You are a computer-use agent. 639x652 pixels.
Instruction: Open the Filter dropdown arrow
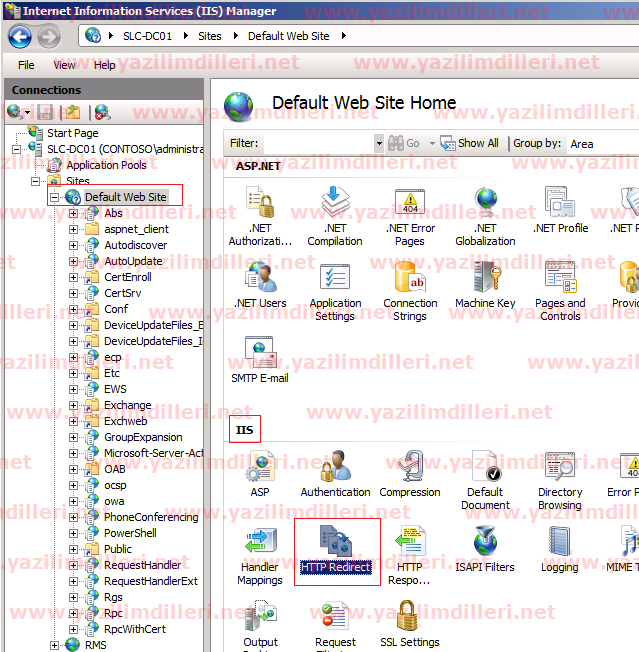pyautogui.click(x=379, y=143)
